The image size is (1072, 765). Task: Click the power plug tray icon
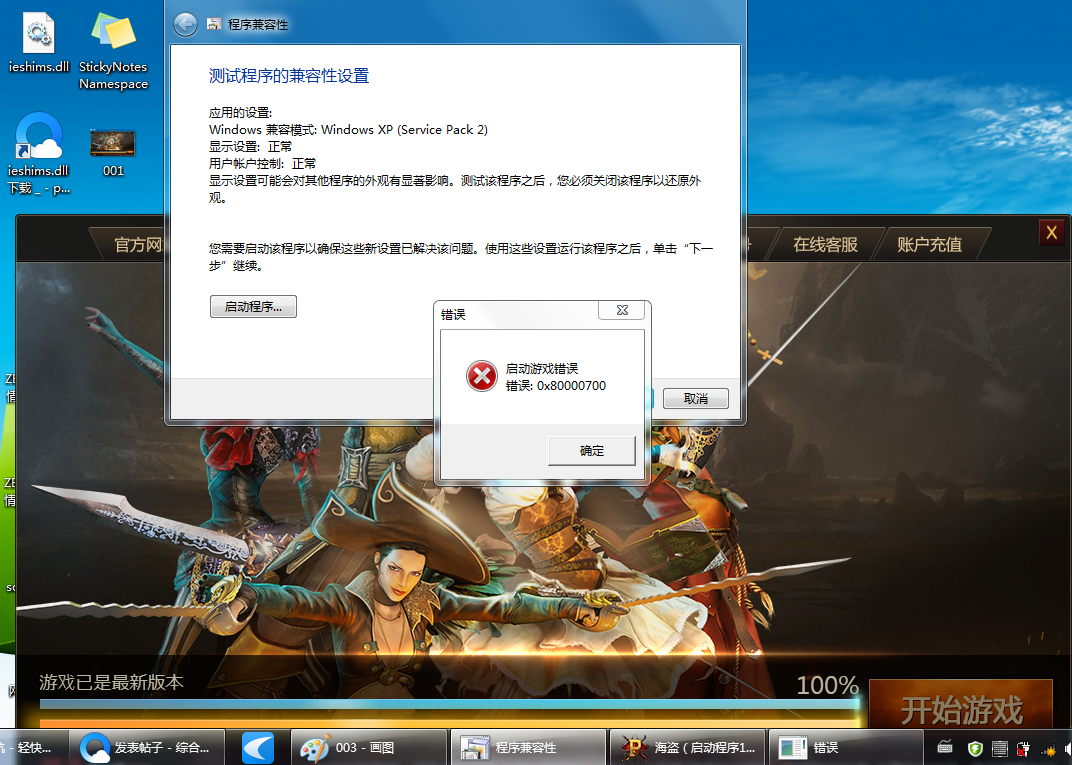[x=1023, y=749]
